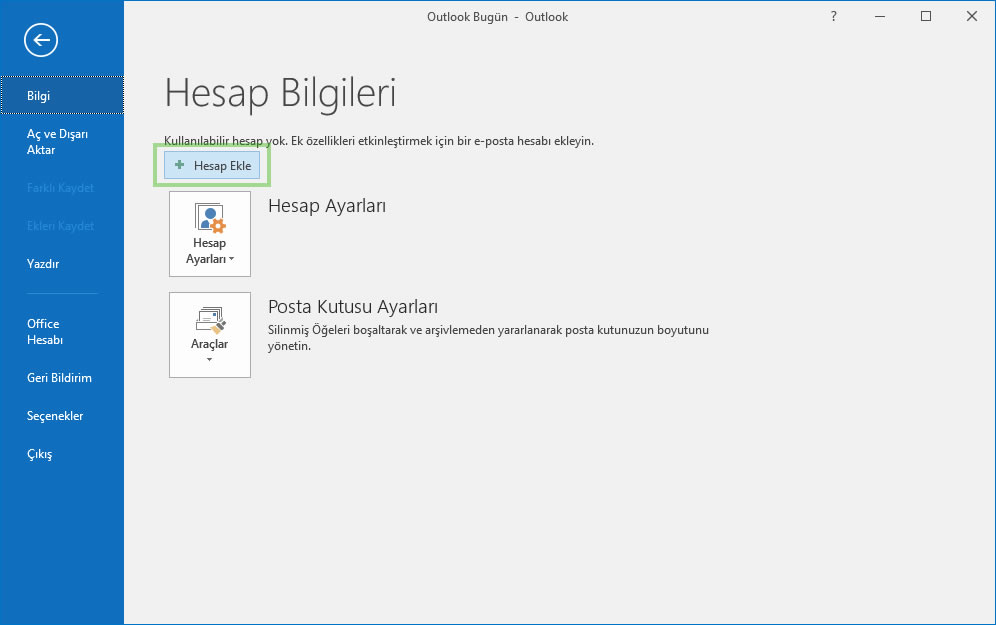This screenshot has width=996, height=625.
Task: Minimize the Outlook window
Action: tap(880, 17)
